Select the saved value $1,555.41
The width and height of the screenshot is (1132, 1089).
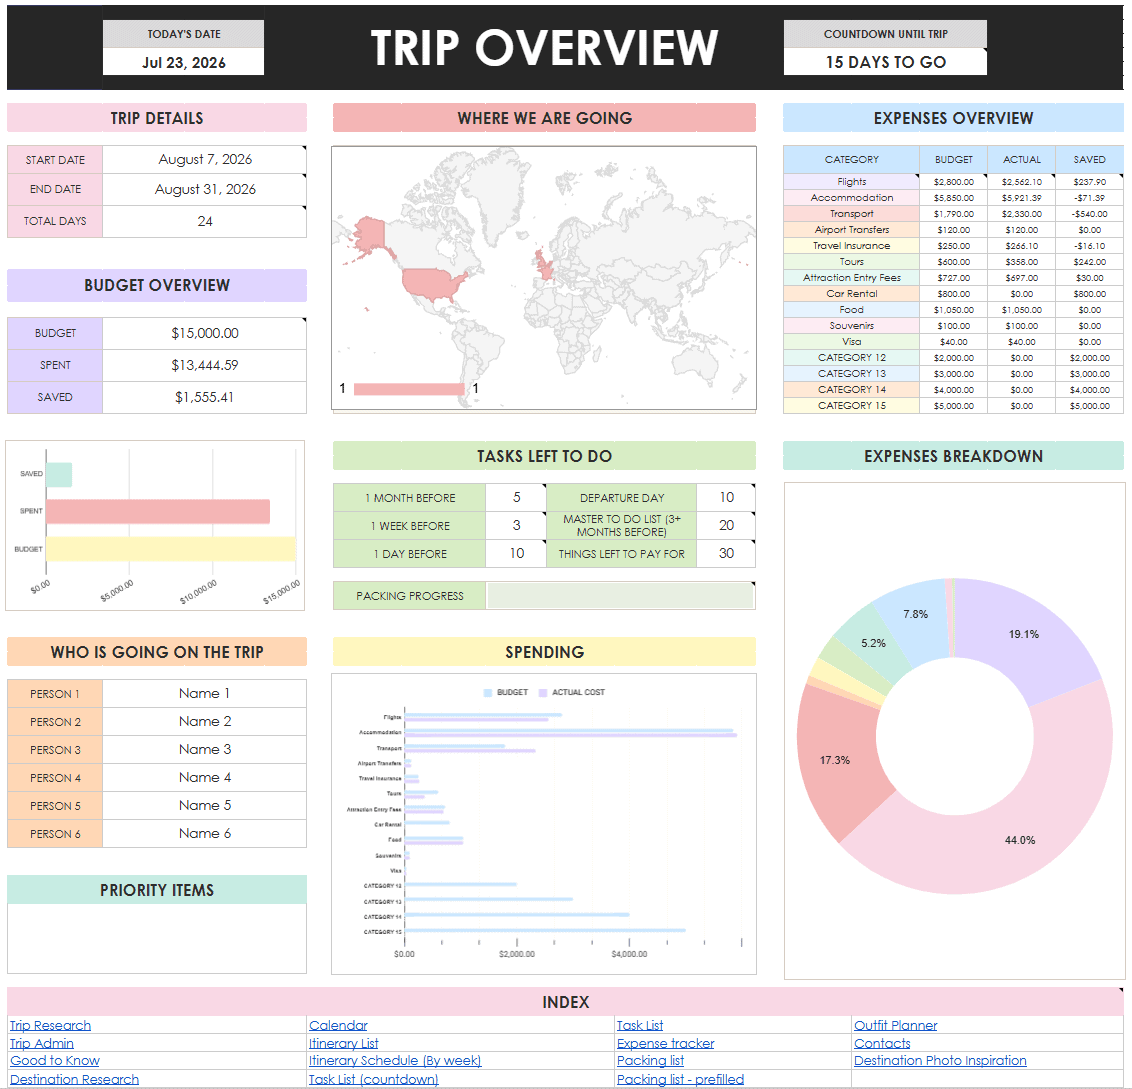tap(204, 397)
